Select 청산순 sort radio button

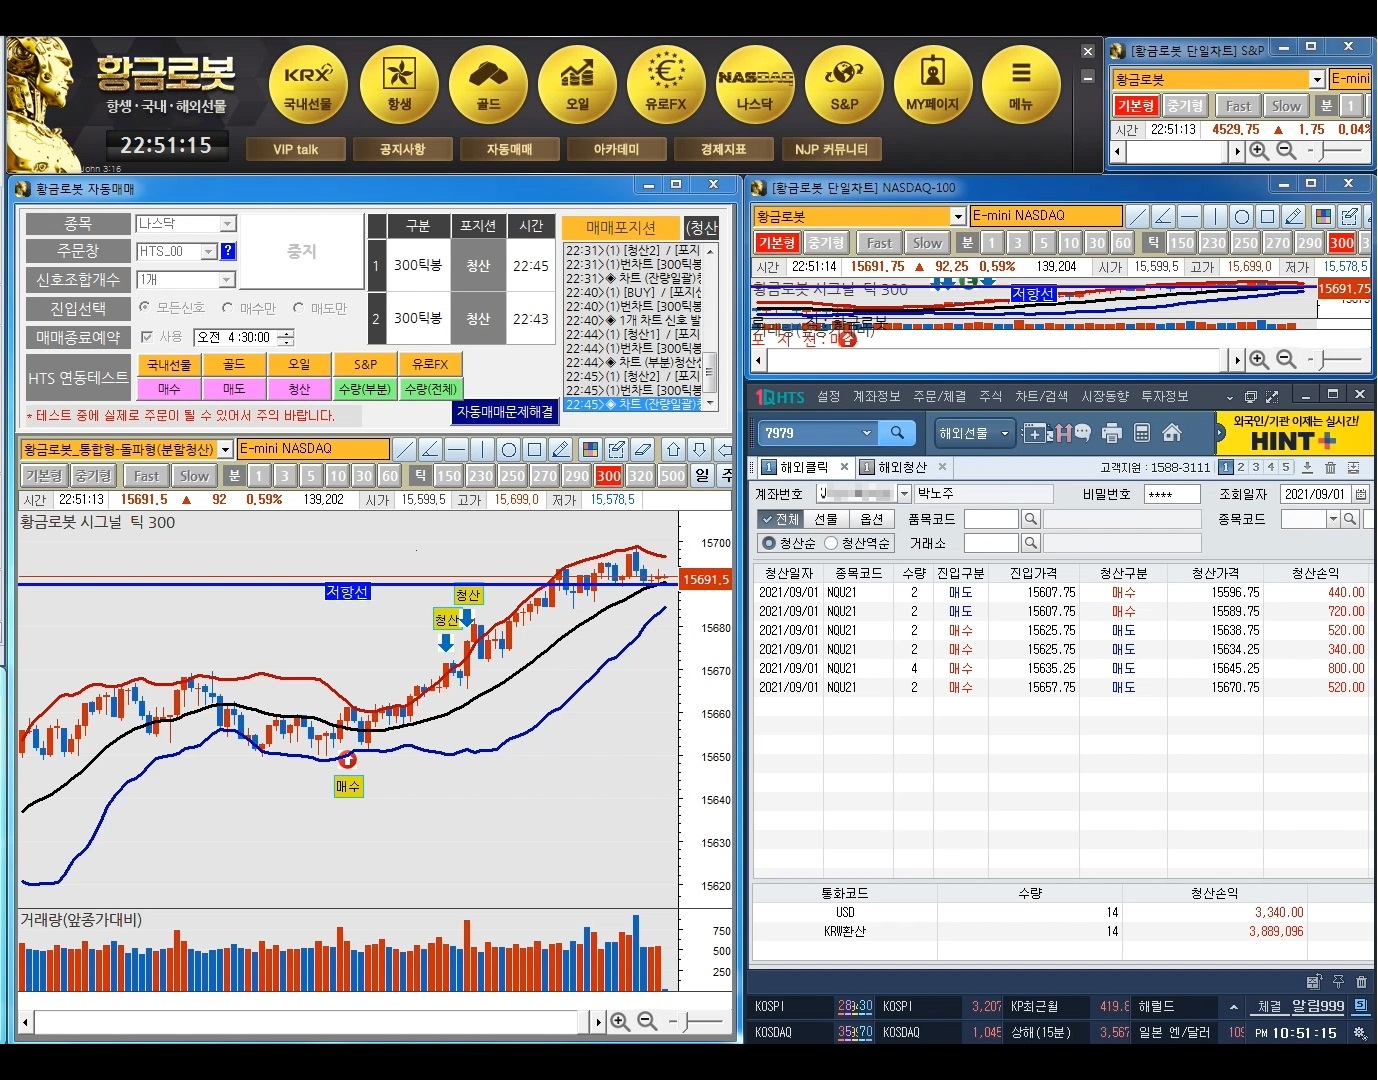769,543
